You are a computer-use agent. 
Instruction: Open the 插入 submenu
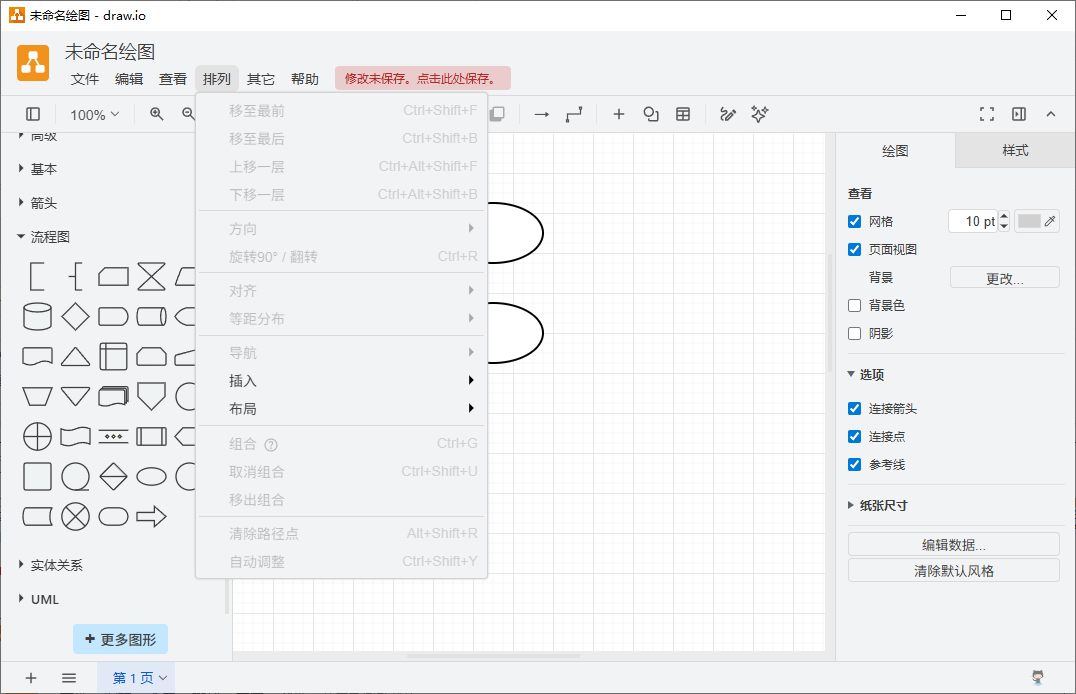(x=341, y=380)
